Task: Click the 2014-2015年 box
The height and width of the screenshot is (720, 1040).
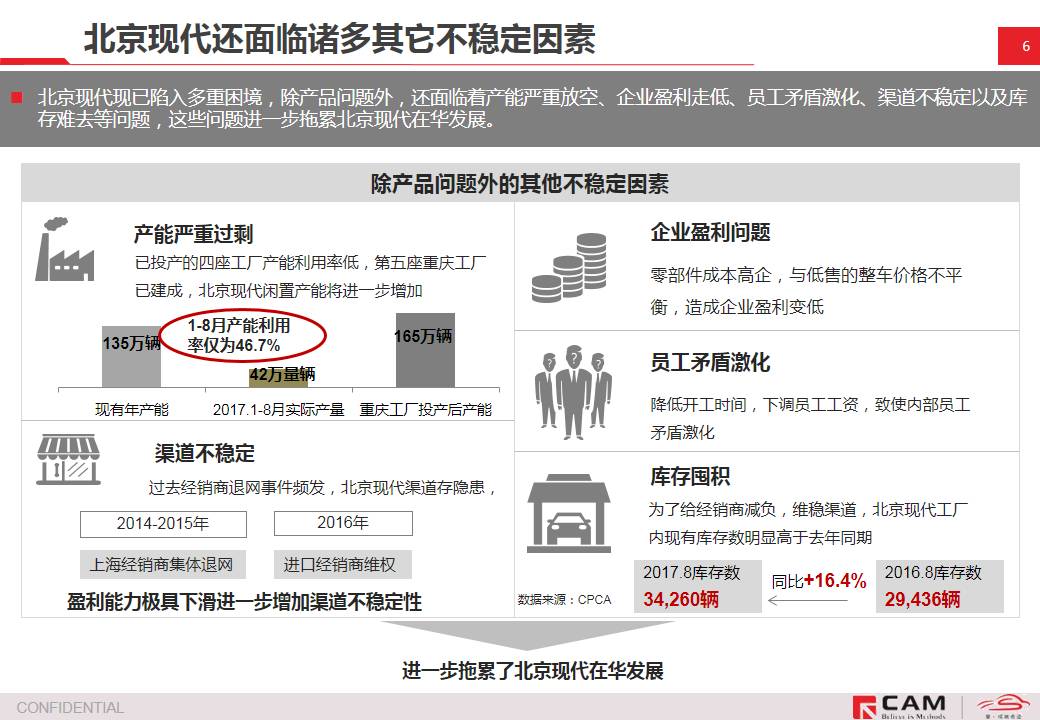Action: click(163, 524)
